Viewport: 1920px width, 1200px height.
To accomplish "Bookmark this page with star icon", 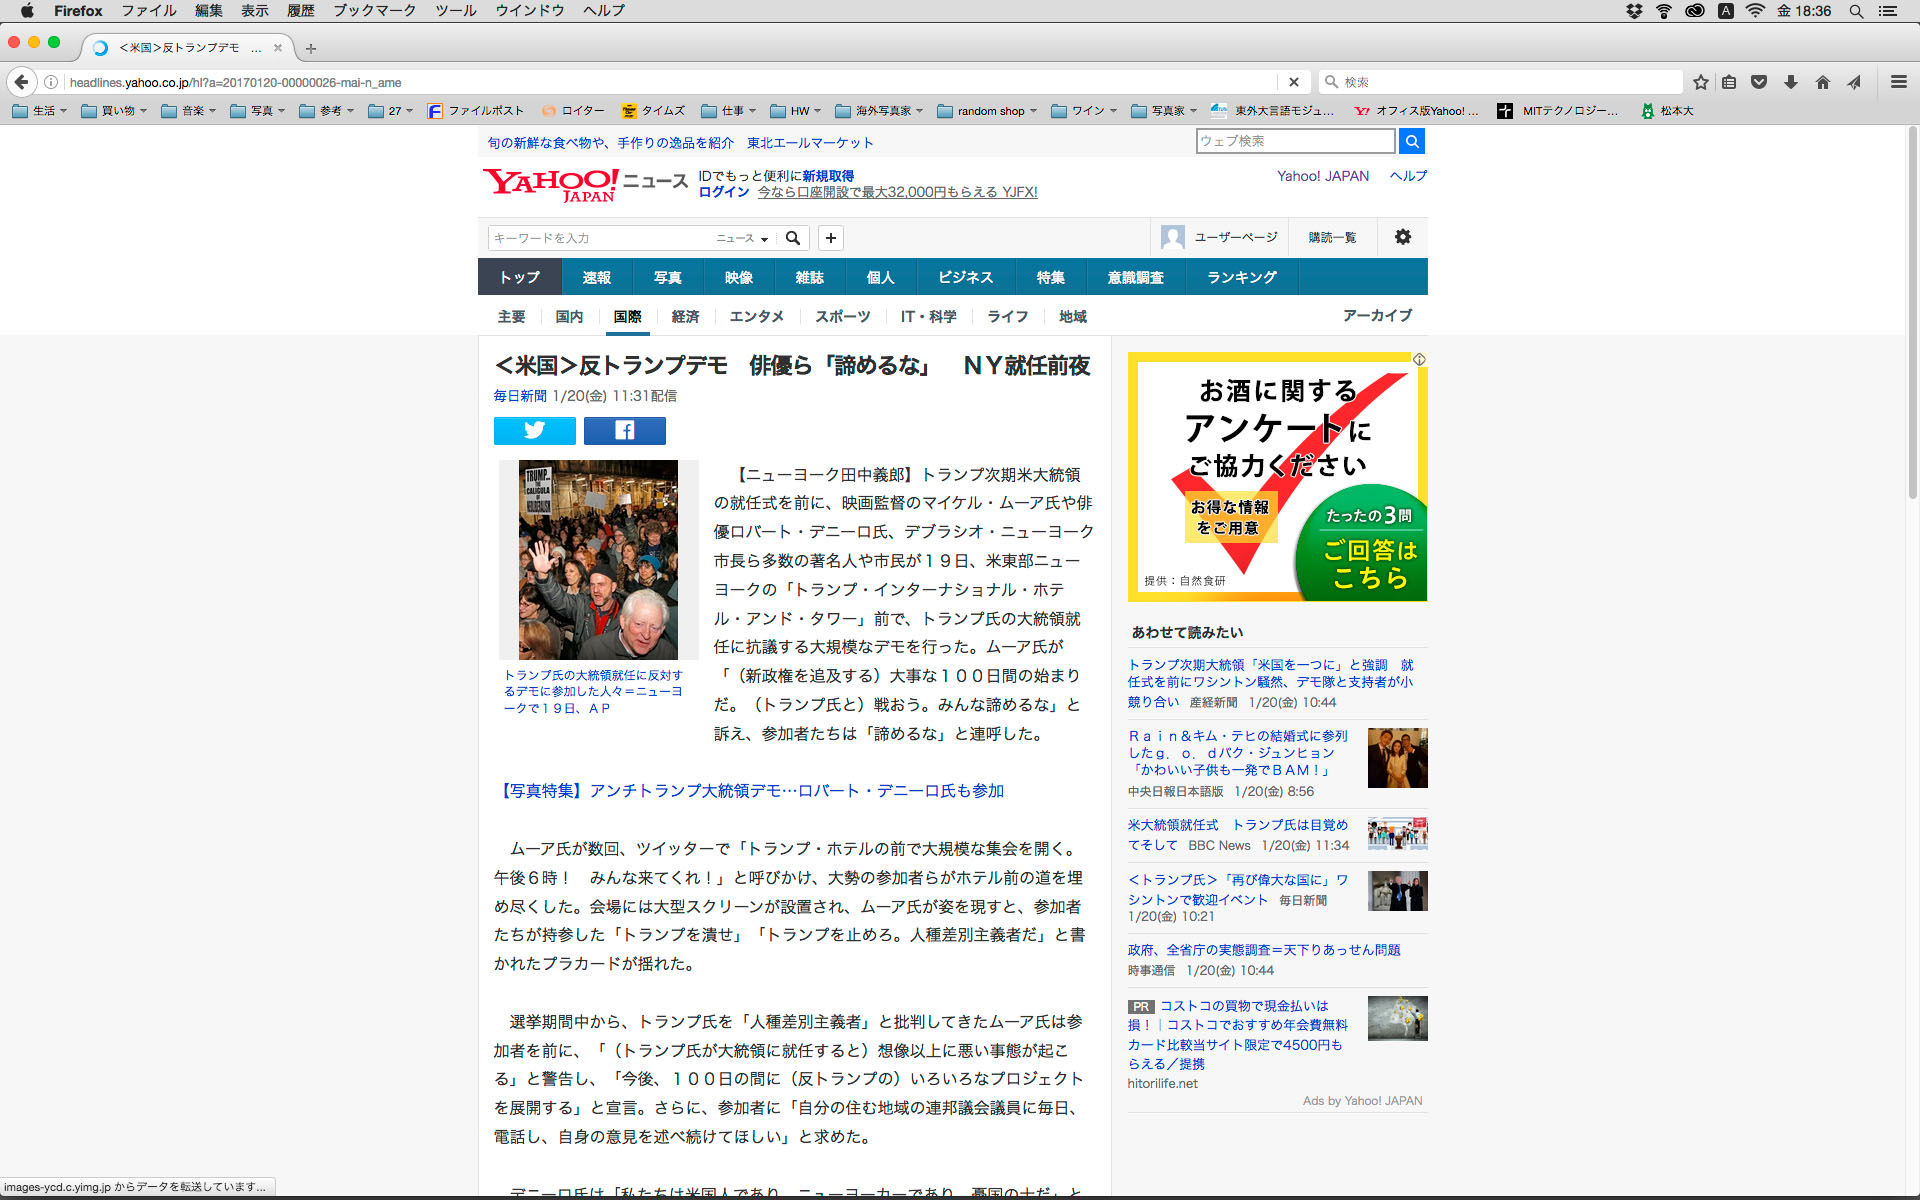I will pyautogui.click(x=1700, y=82).
